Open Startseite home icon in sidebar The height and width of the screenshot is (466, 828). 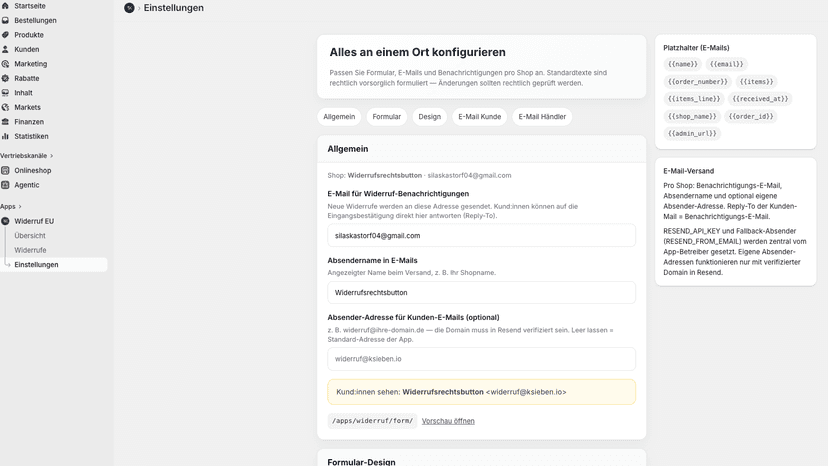5,6
